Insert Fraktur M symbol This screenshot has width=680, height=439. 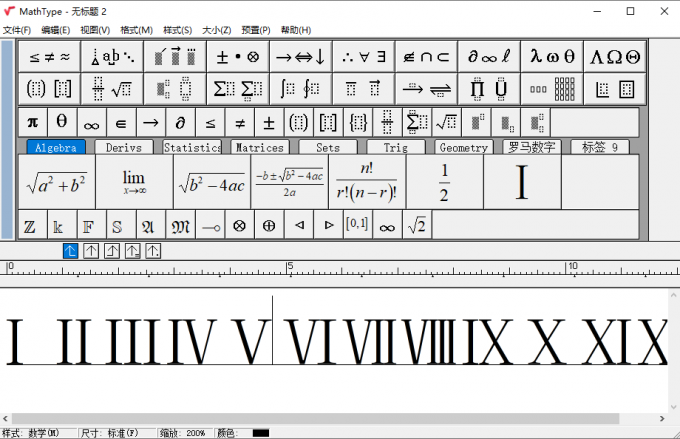point(180,225)
